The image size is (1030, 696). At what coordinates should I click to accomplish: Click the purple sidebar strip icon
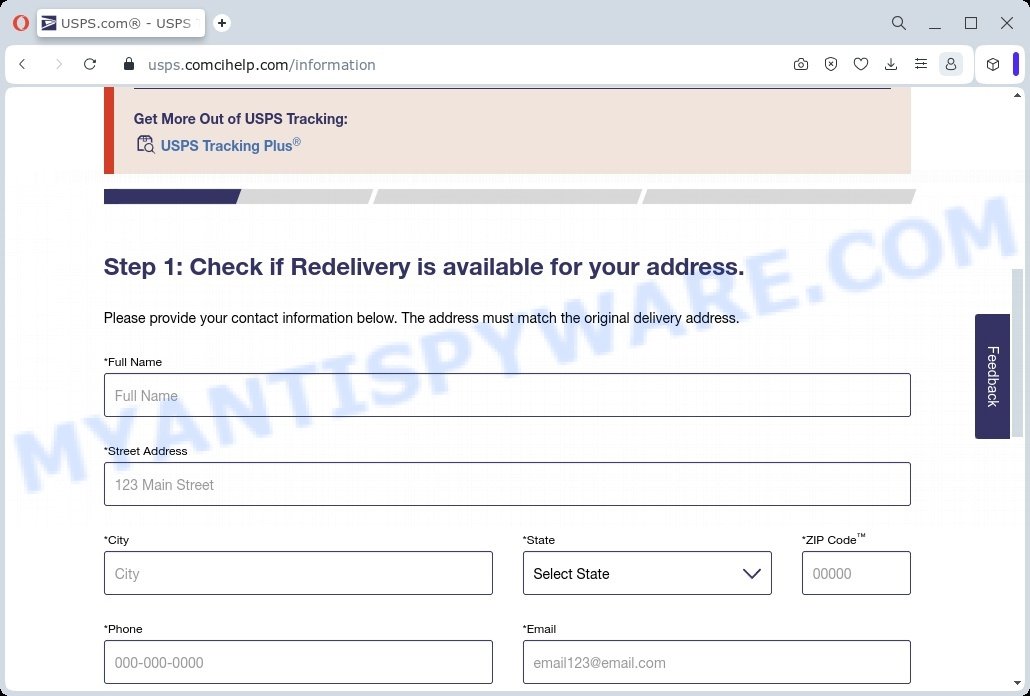[1016, 64]
